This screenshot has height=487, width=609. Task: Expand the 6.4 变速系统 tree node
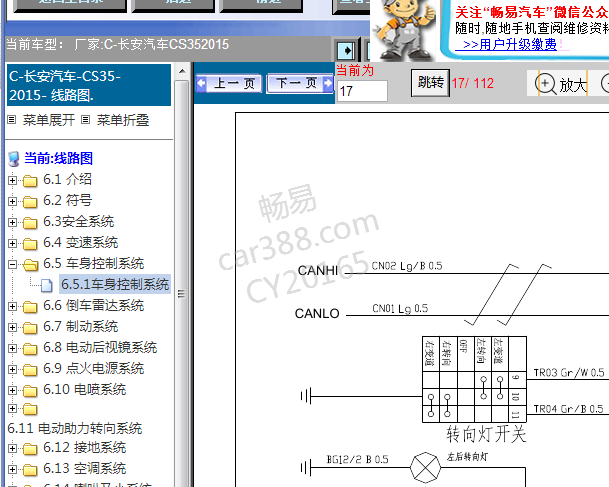point(12,244)
